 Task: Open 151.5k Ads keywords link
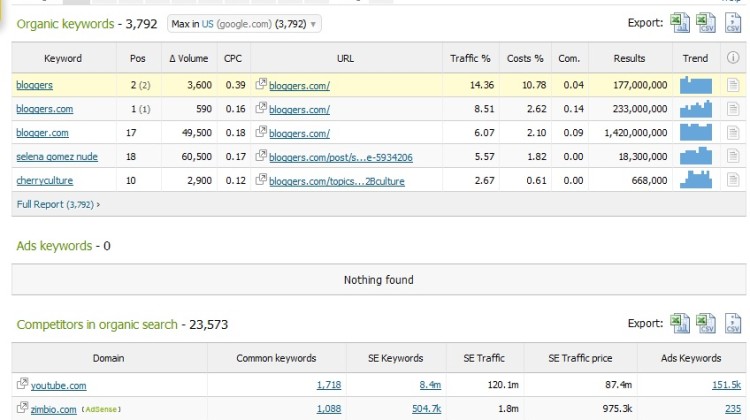tap(726, 385)
